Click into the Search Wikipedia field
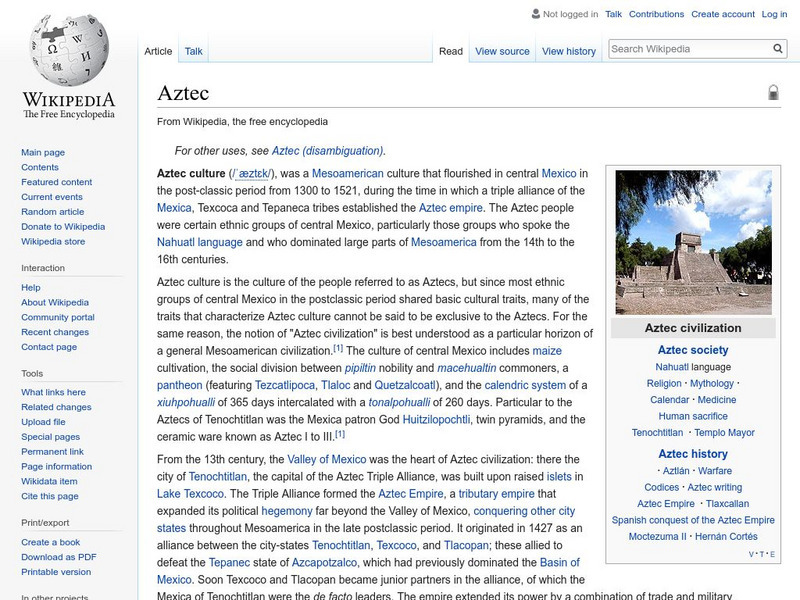This screenshot has width=800, height=600. 688,49
